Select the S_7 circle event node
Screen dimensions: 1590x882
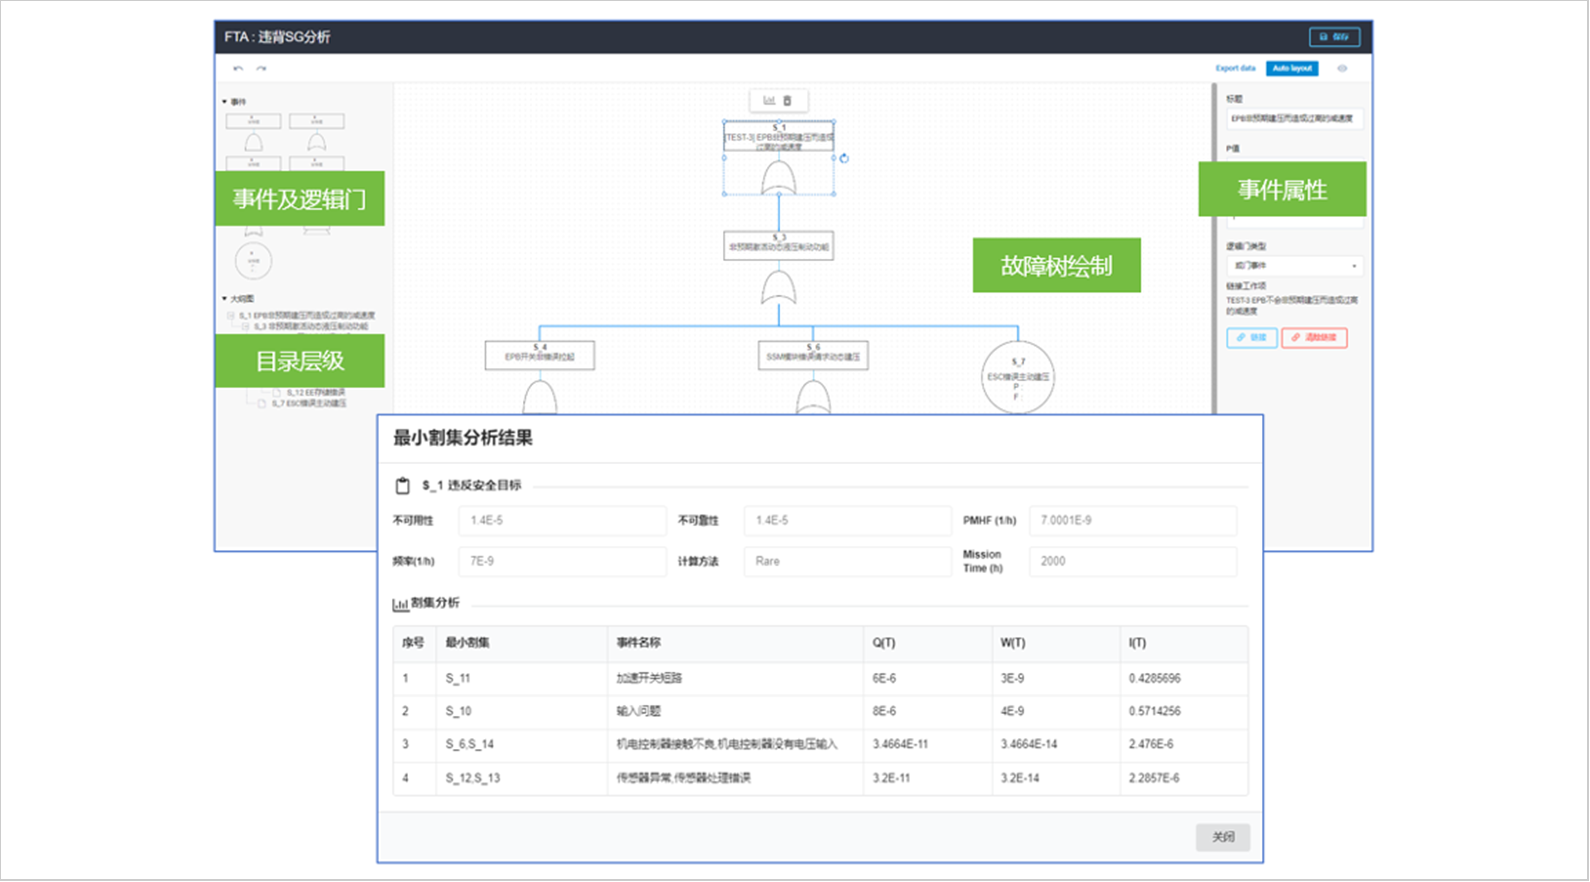pos(1017,377)
